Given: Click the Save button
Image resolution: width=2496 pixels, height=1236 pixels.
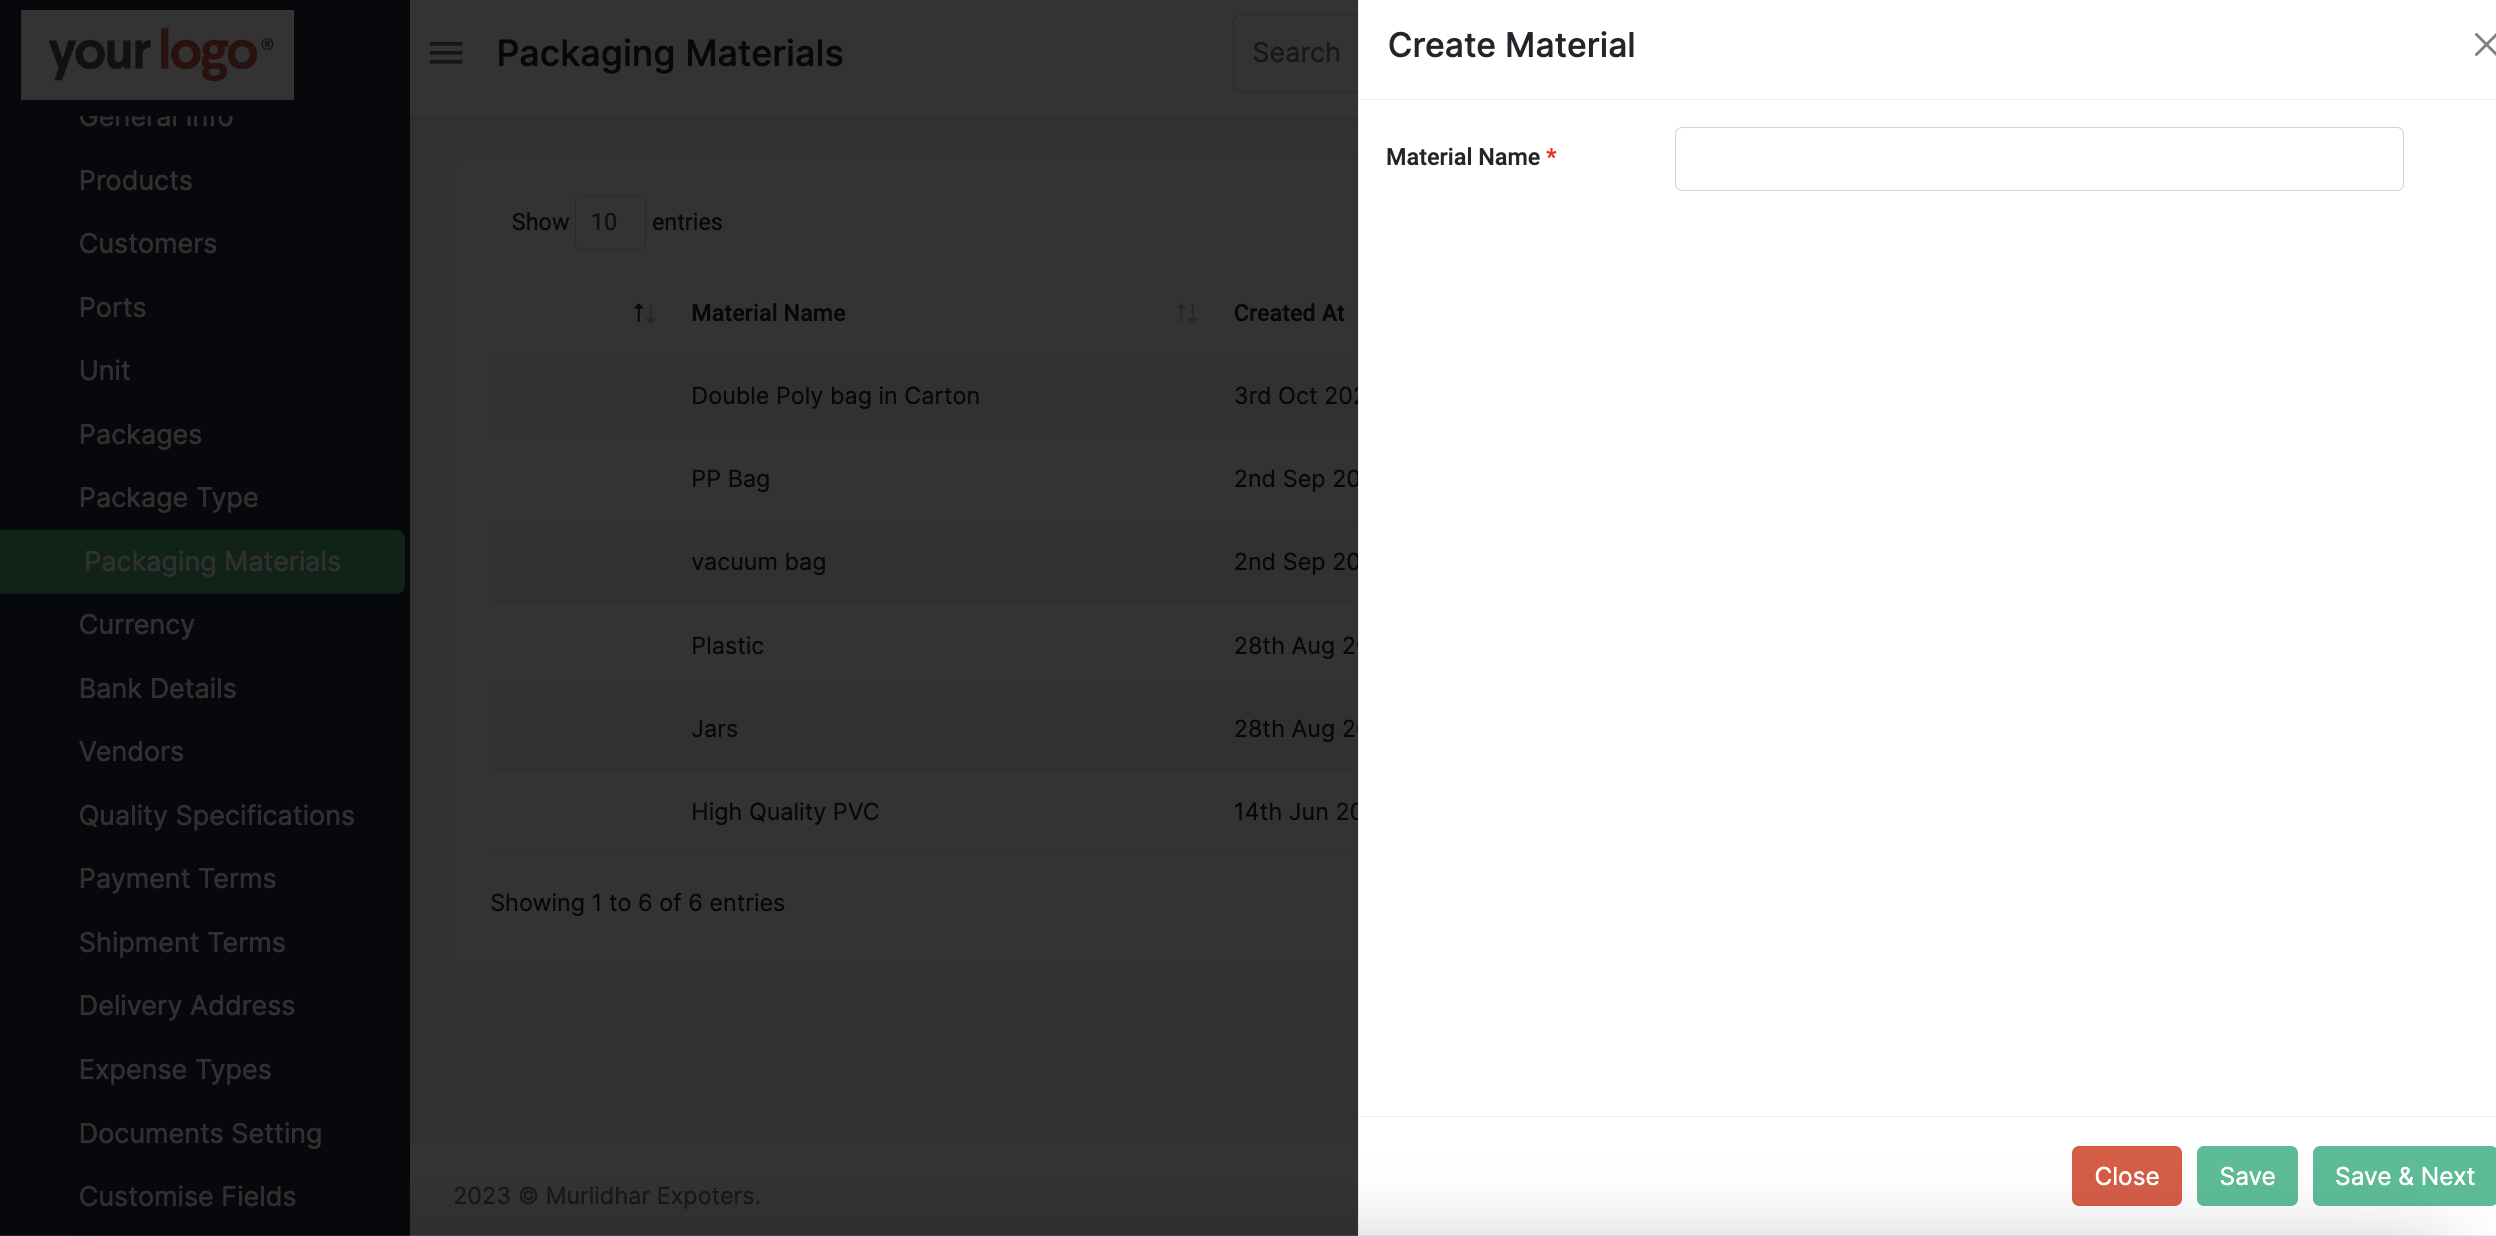Looking at the screenshot, I should (x=2245, y=1176).
